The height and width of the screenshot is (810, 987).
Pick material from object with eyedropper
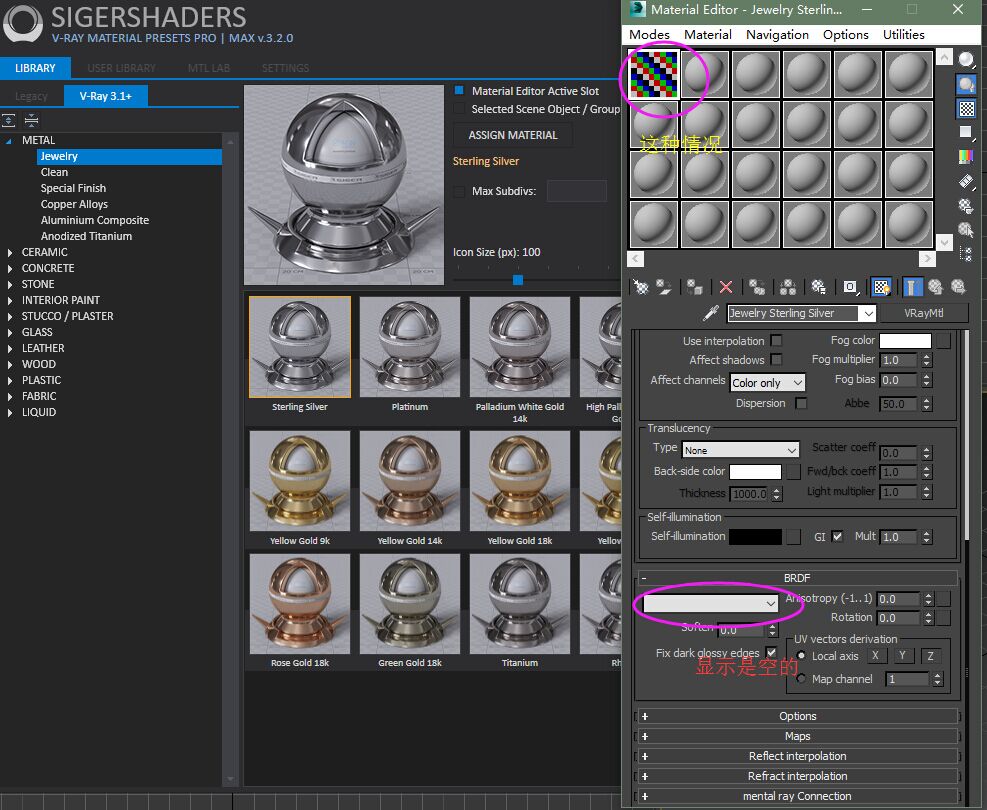[711, 313]
